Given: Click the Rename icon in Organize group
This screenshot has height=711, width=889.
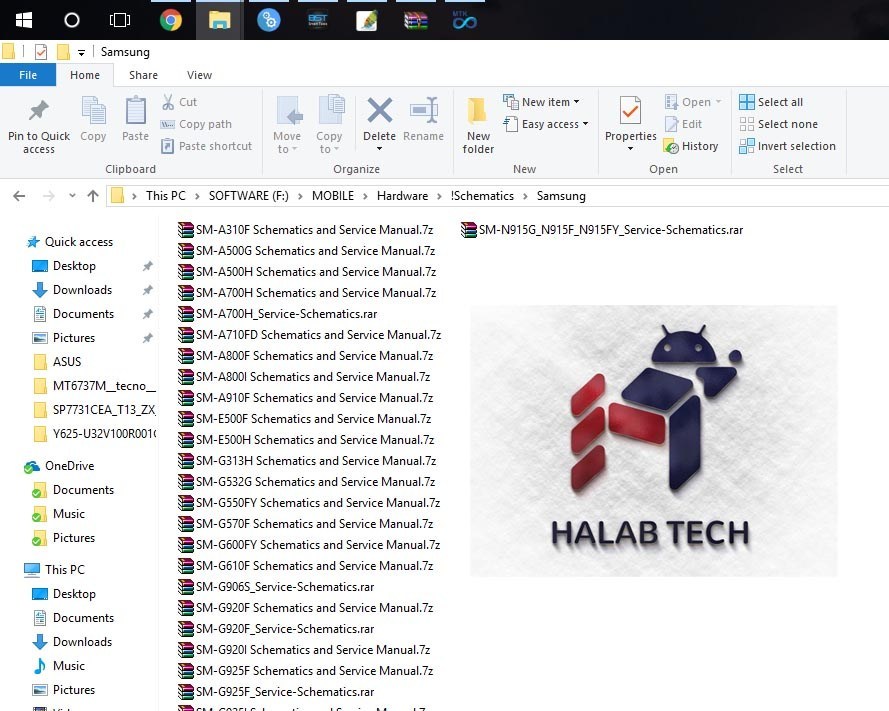Looking at the screenshot, I should (x=424, y=110).
